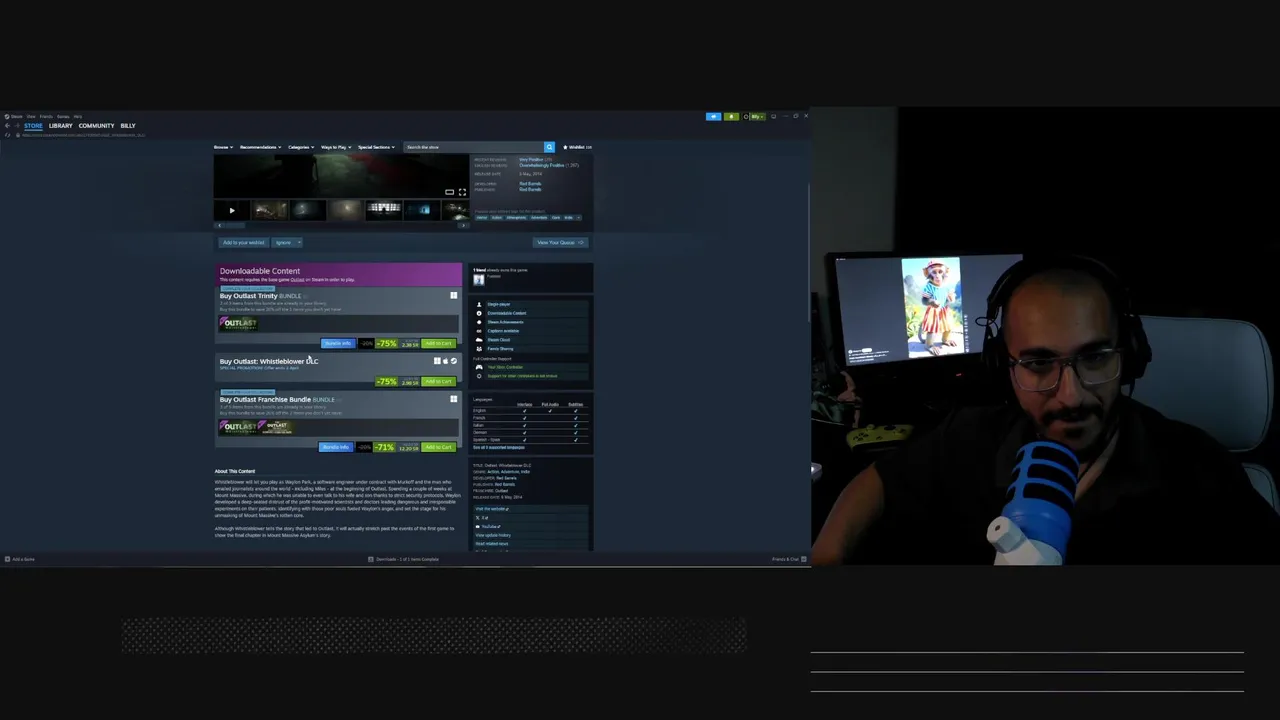Open the Ignore options dropdown arrow
This screenshot has height=720, width=1280.
point(298,242)
